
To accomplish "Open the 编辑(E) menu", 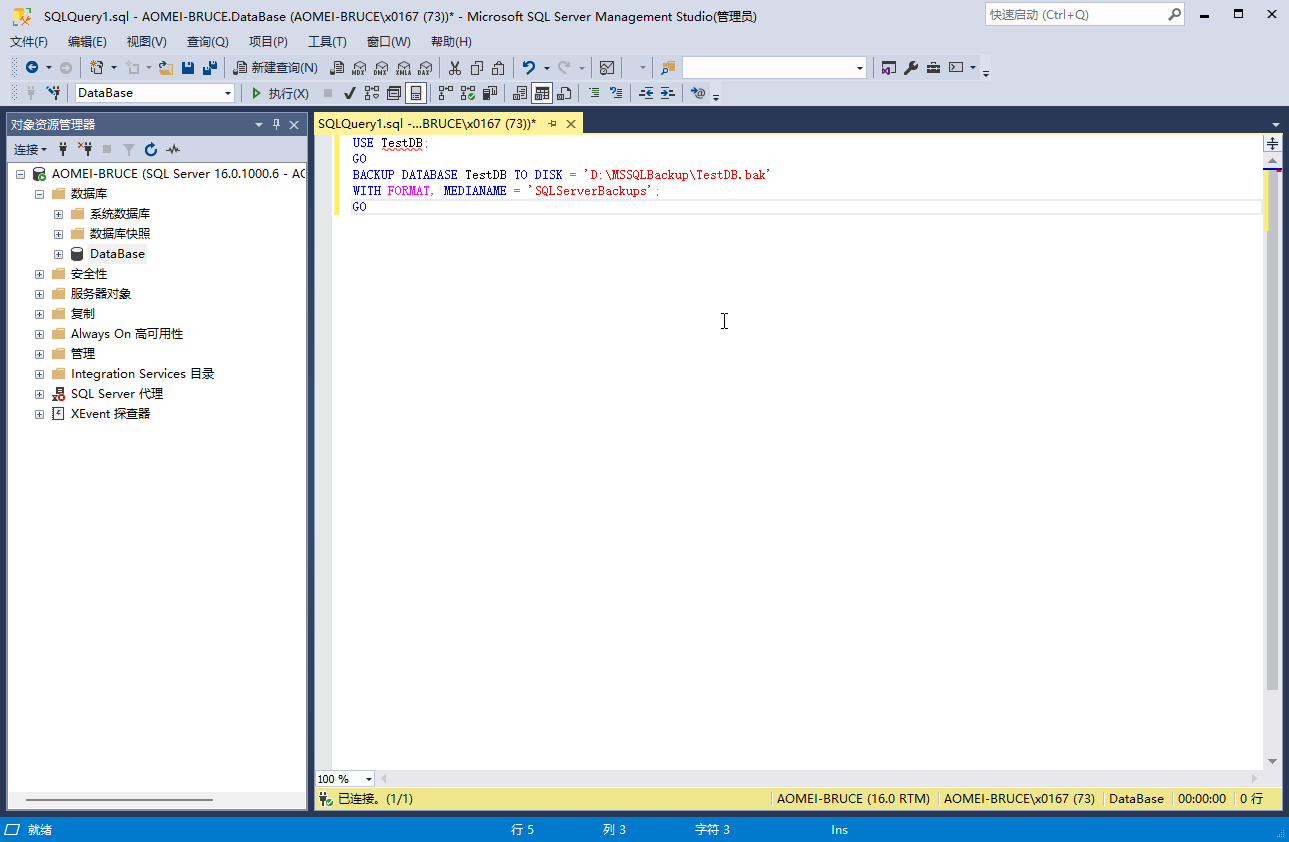I will tap(87, 42).
